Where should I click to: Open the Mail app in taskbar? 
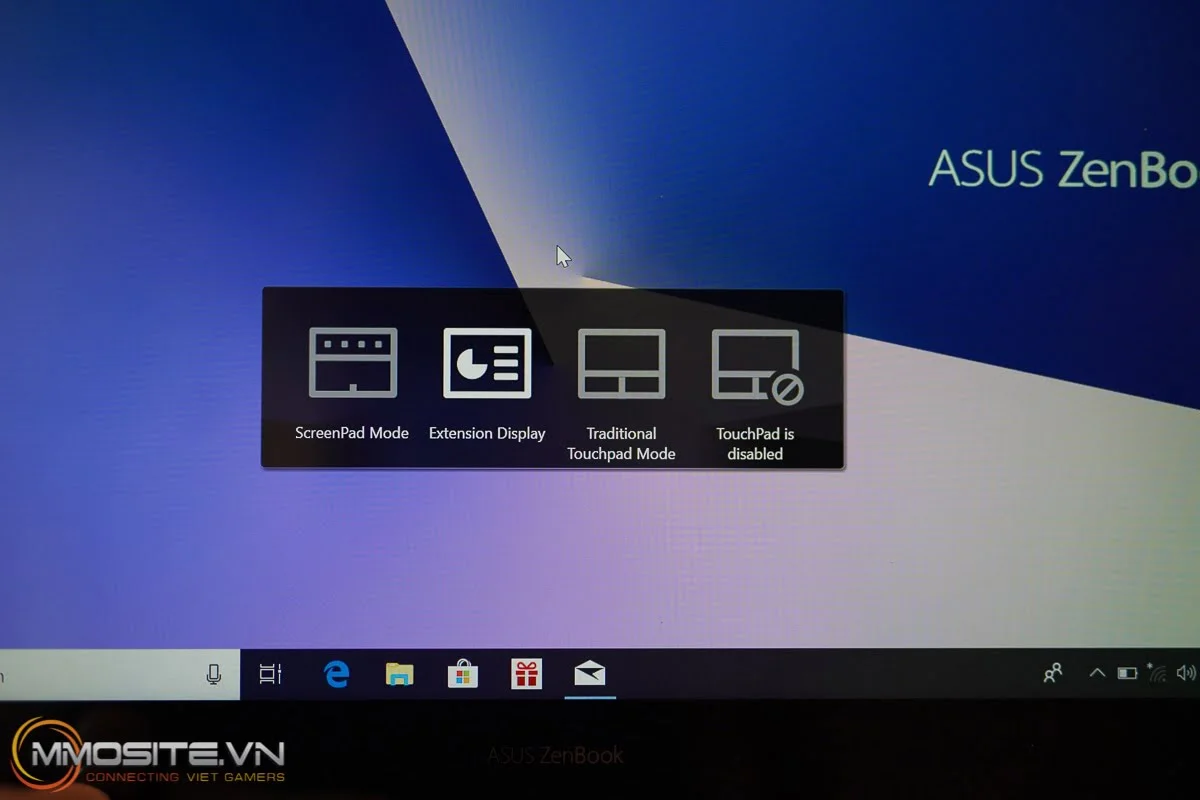[590, 674]
